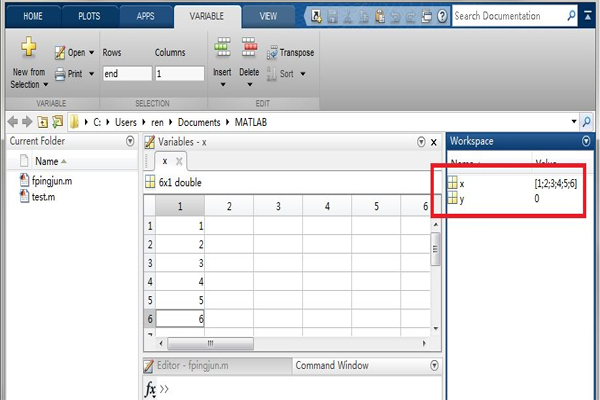
Task: Close the x variable tab
Action: click(179, 162)
